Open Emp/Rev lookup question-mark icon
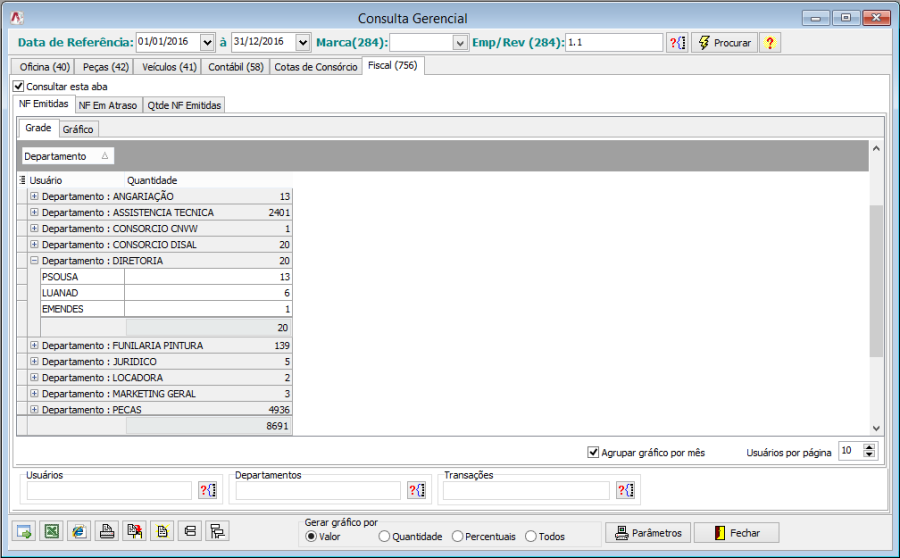The image size is (900, 558). tap(677, 42)
